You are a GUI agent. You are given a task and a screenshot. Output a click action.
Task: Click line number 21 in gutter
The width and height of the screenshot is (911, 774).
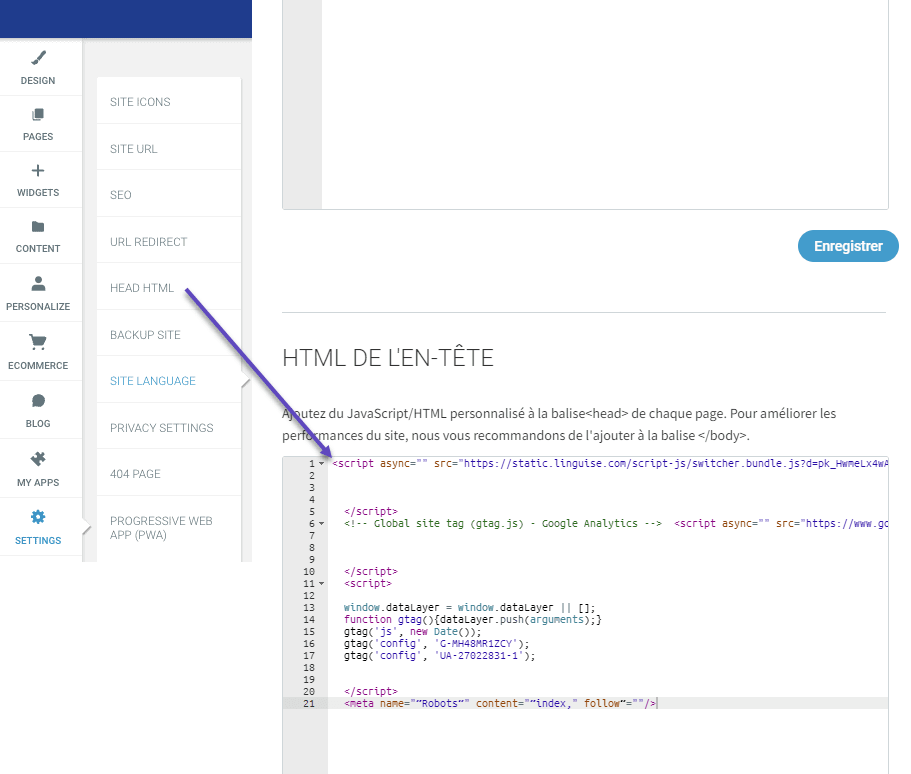pyautogui.click(x=309, y=703)
